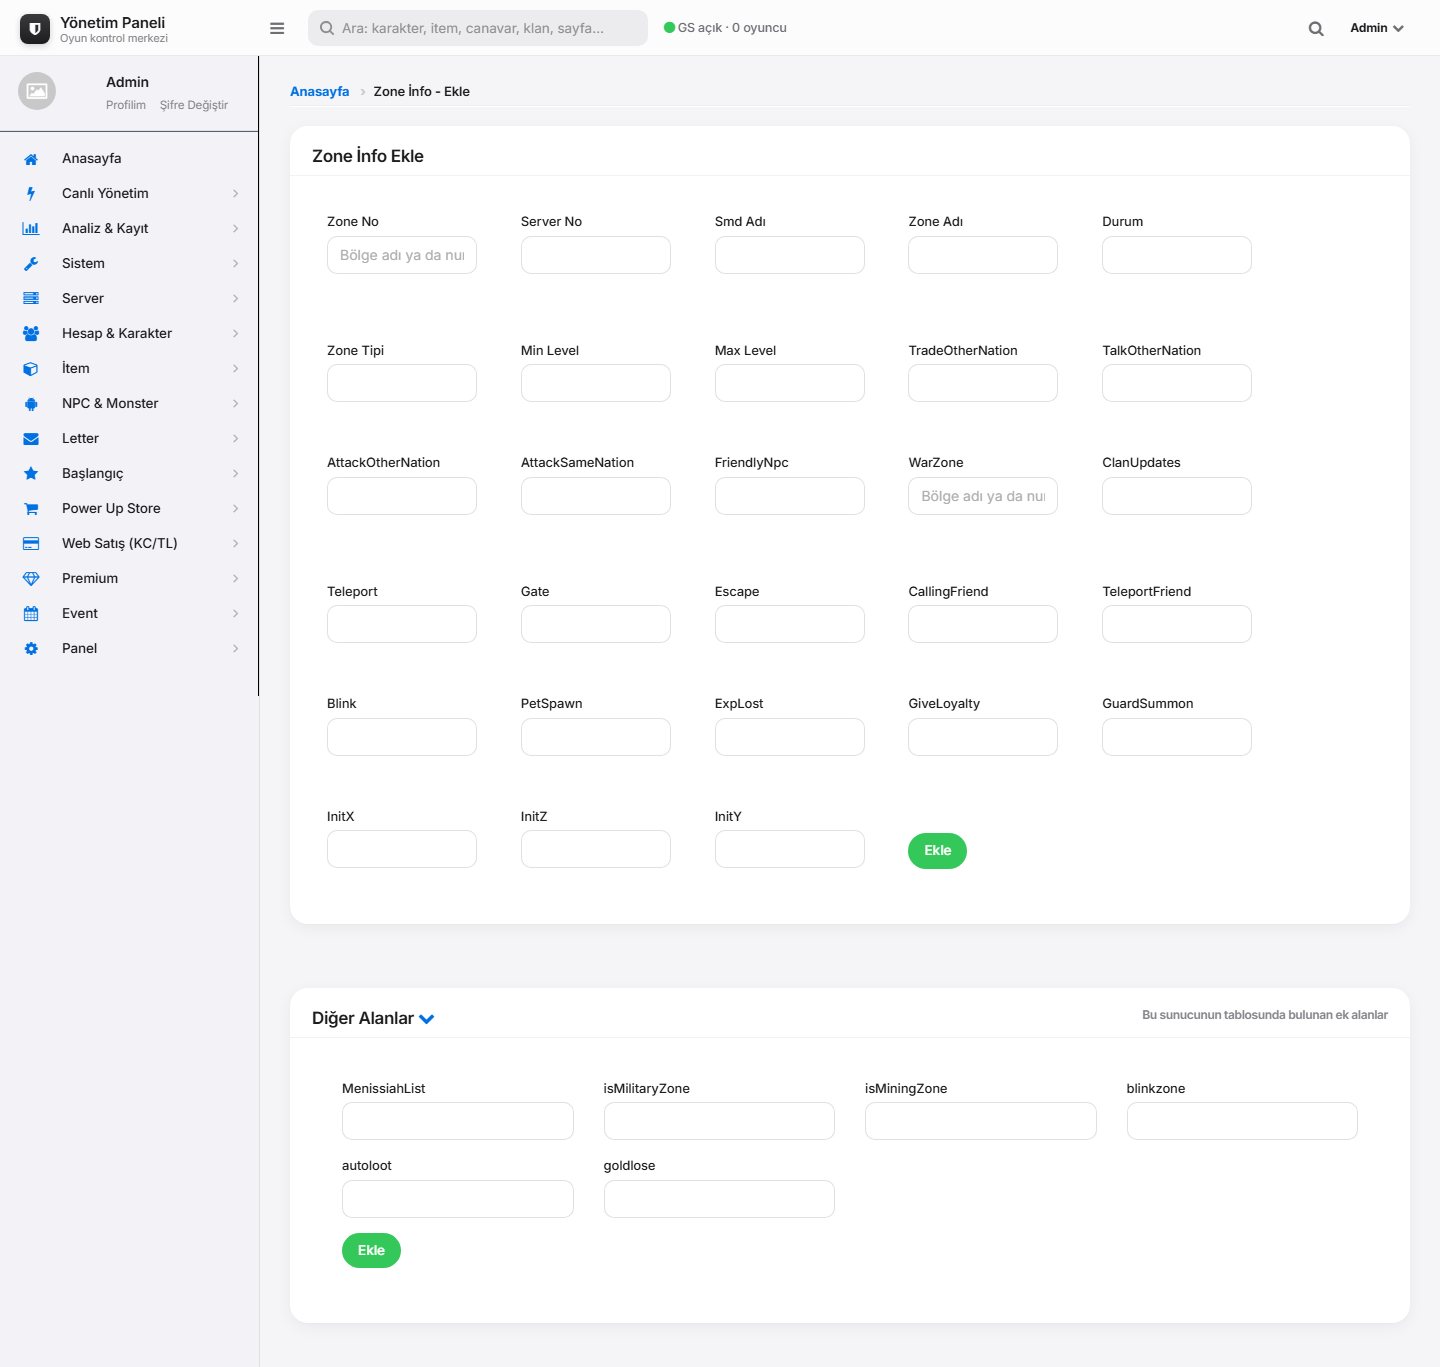Click the calendar icon for Event
The height and width of the screenshot is (1367, 1440).
pos(31,614)
